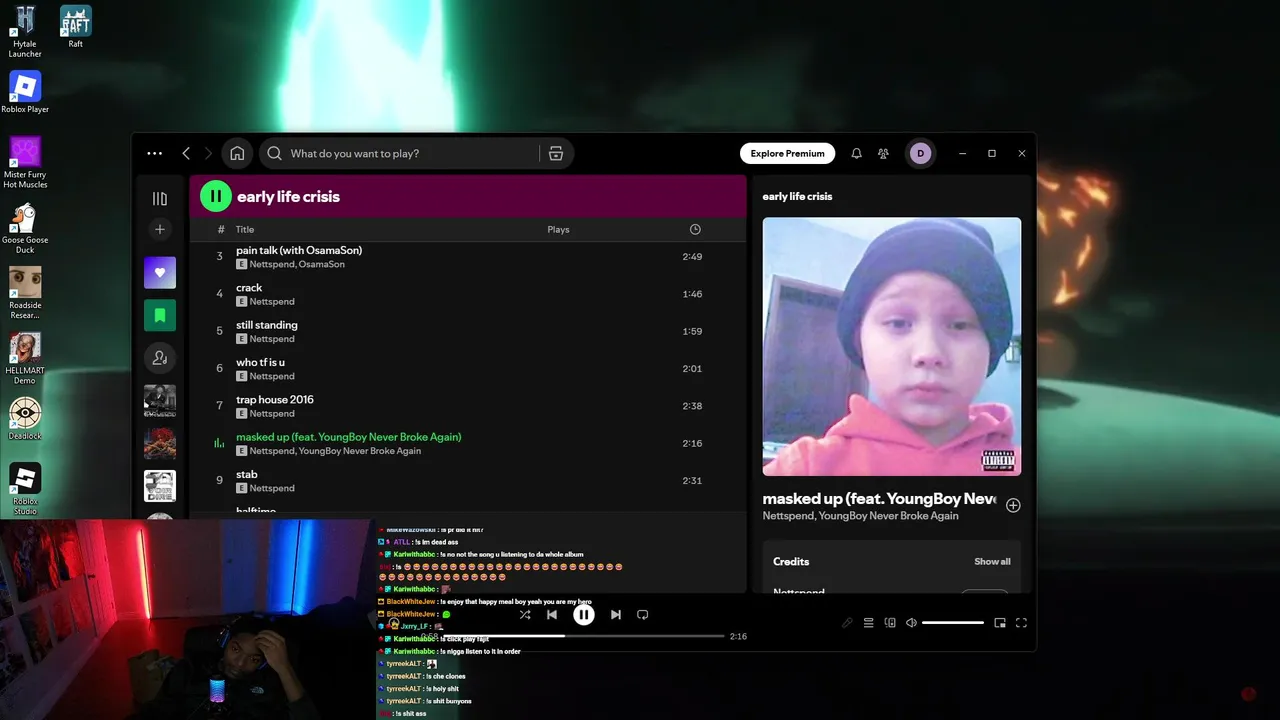Click the Explore Premium button
Image resolution: width=1280 pixels, height=720 pixels.
click(787, 153)
